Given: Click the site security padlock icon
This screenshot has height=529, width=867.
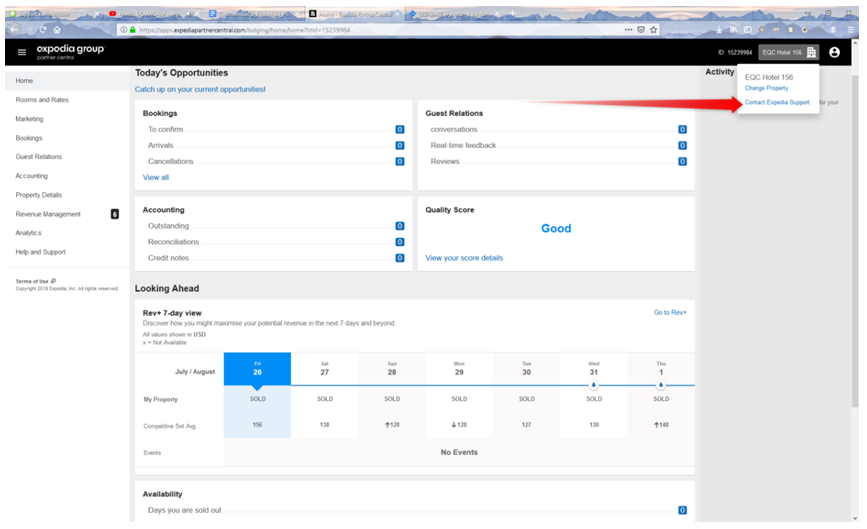Looking at the screenshot, I should [x=133, y=30].
